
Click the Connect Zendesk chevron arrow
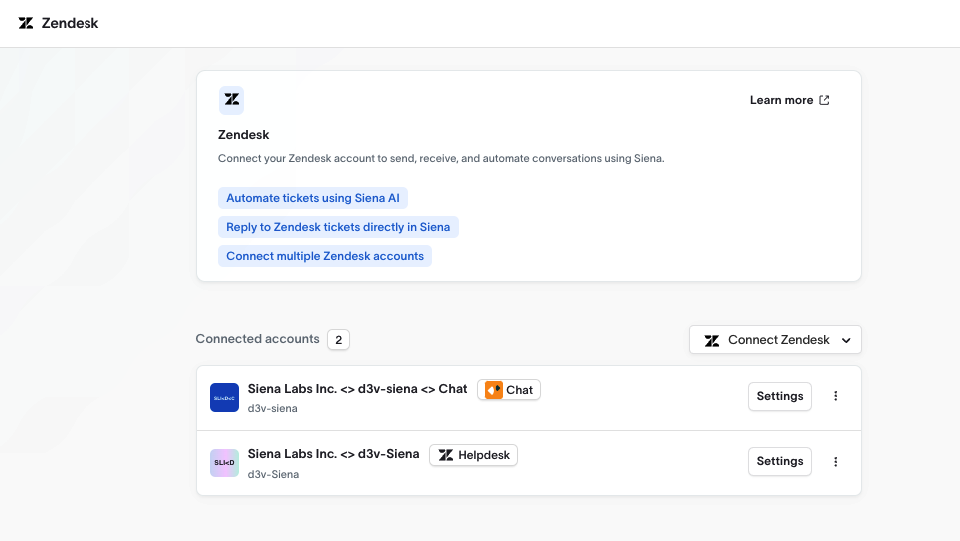click(846, 340)
